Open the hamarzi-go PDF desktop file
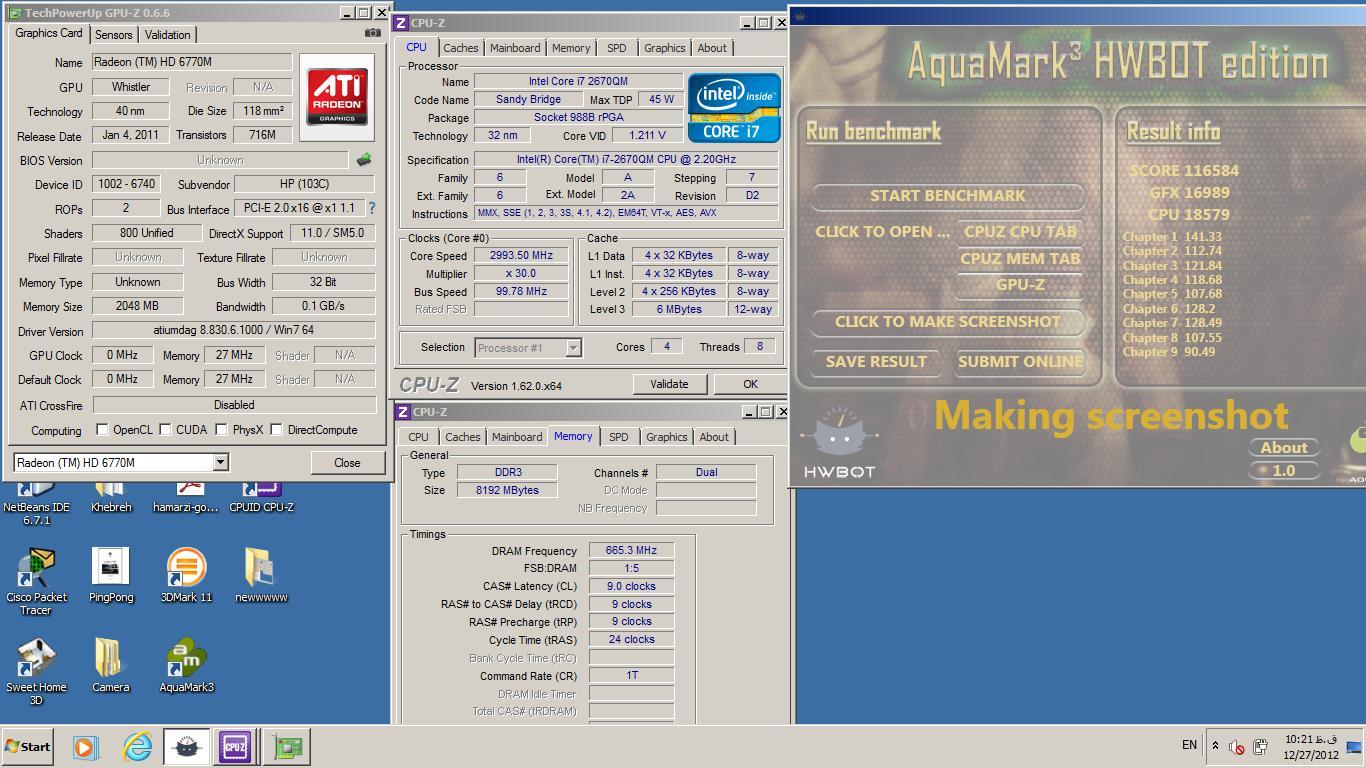This screenshot has height=768, width=1366. [186, 497]
